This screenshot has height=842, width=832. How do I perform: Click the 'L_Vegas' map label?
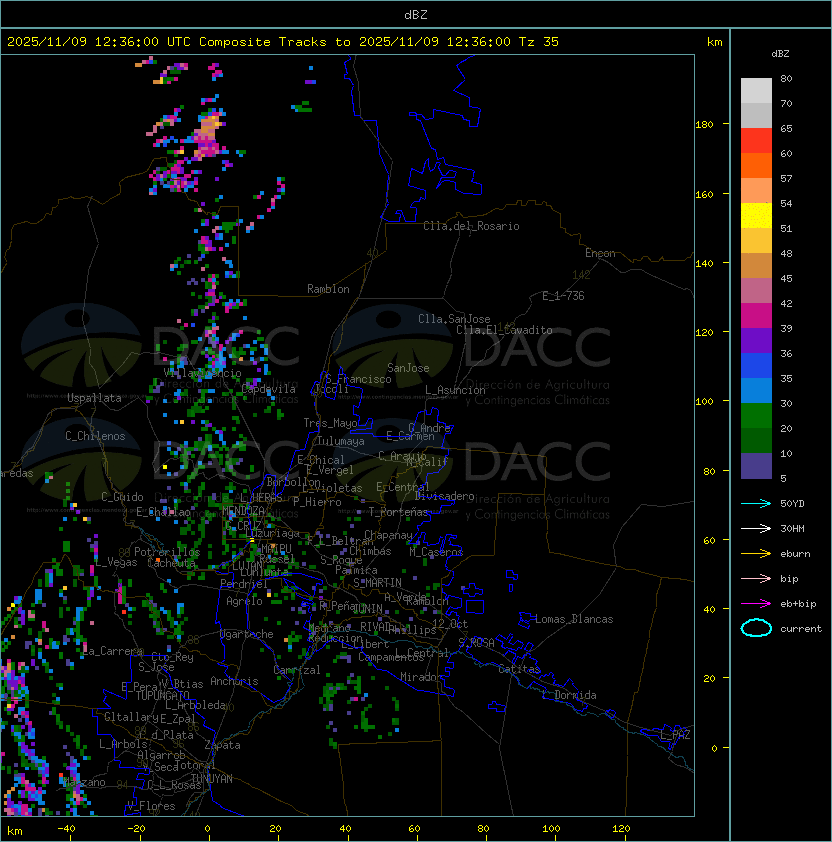pyautogui.click(x=115, y=562)
